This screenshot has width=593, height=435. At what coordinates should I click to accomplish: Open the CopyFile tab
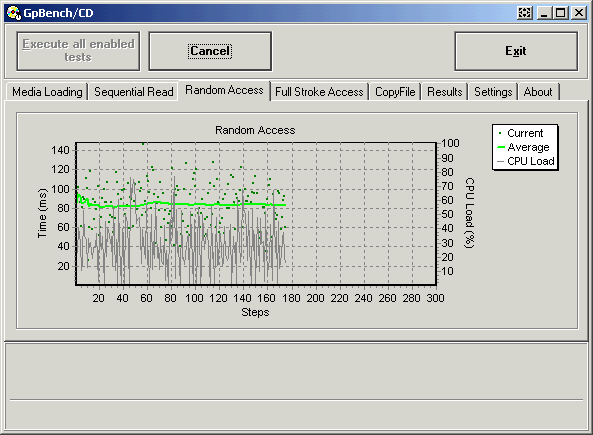tap(395, 92)
